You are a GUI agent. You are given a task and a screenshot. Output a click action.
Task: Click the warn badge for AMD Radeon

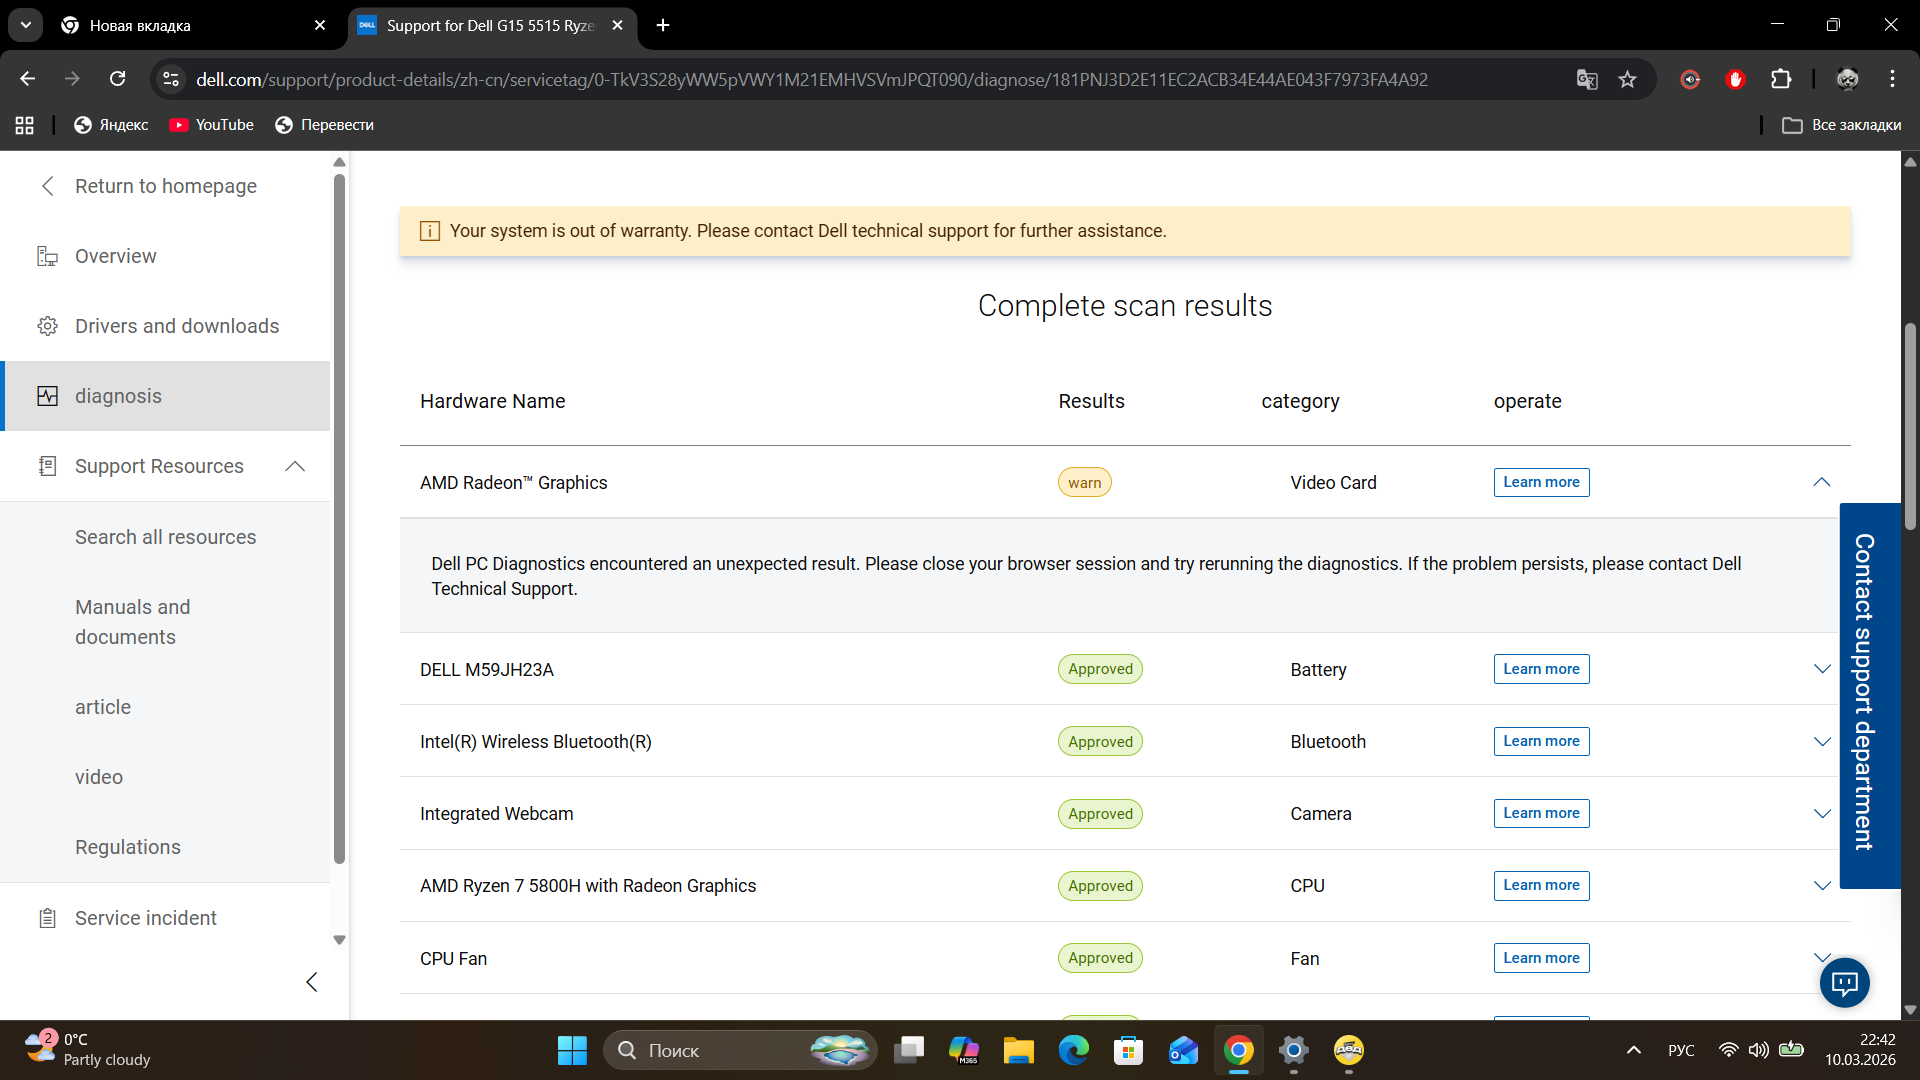1084,482
